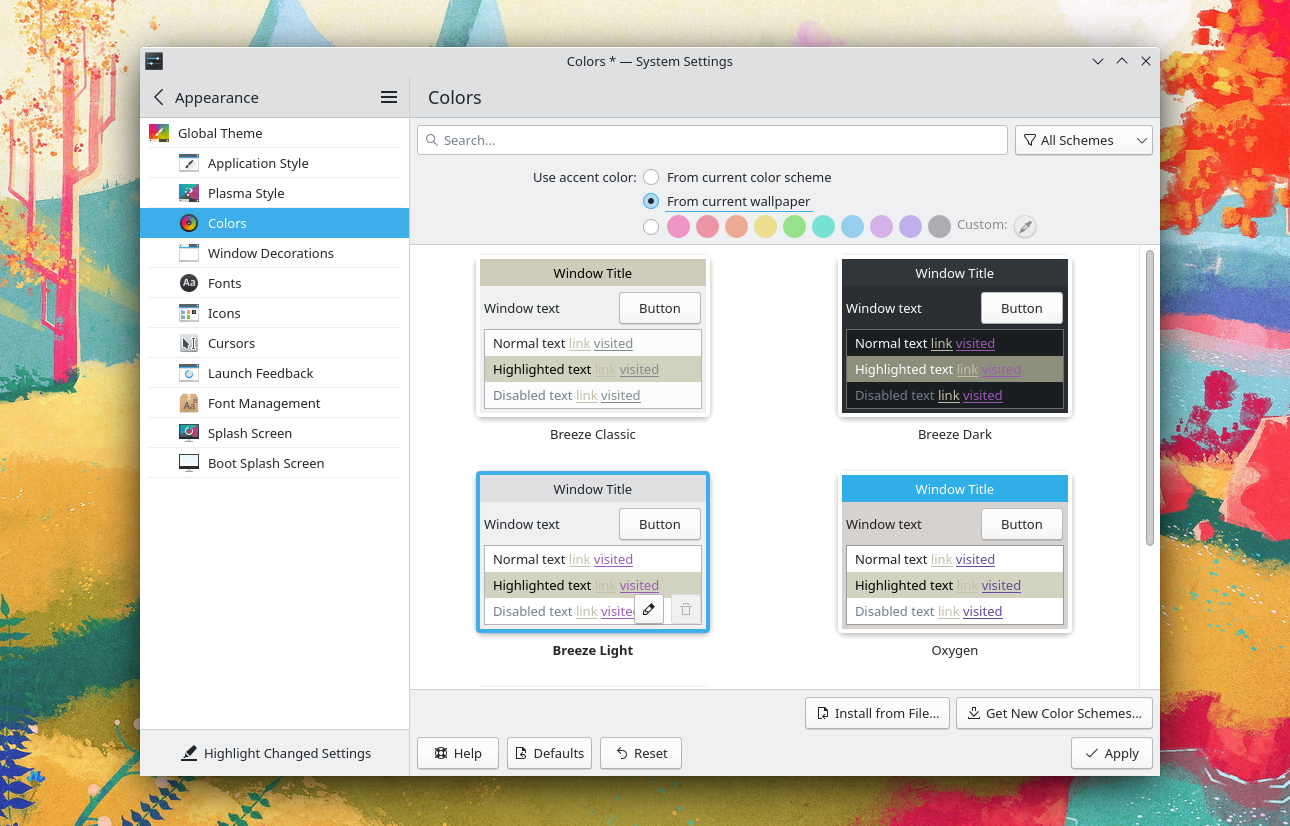Select accent color from current color scheme
The height and width of the screenshot is (826, 1290).
651,177
